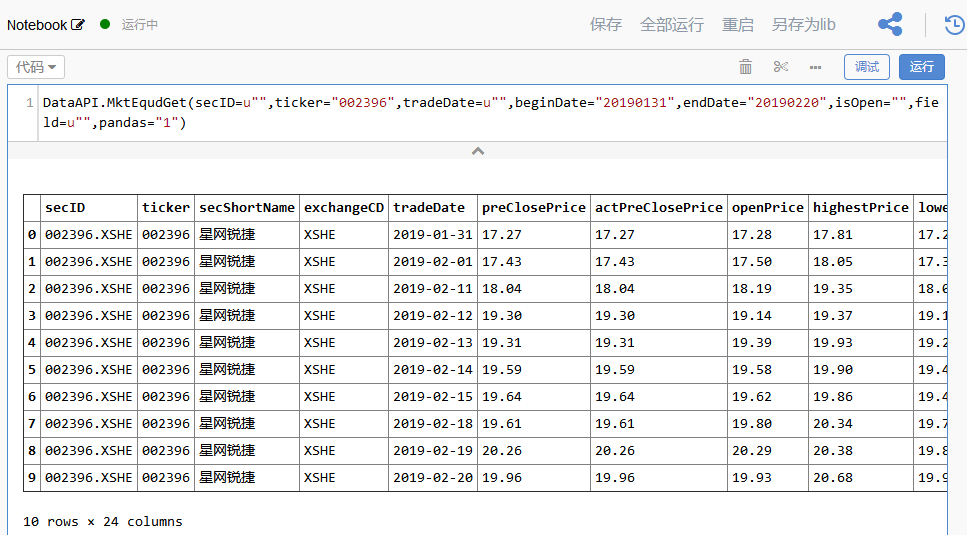Click line number 1 in the code gutter

tap(29, 103)
